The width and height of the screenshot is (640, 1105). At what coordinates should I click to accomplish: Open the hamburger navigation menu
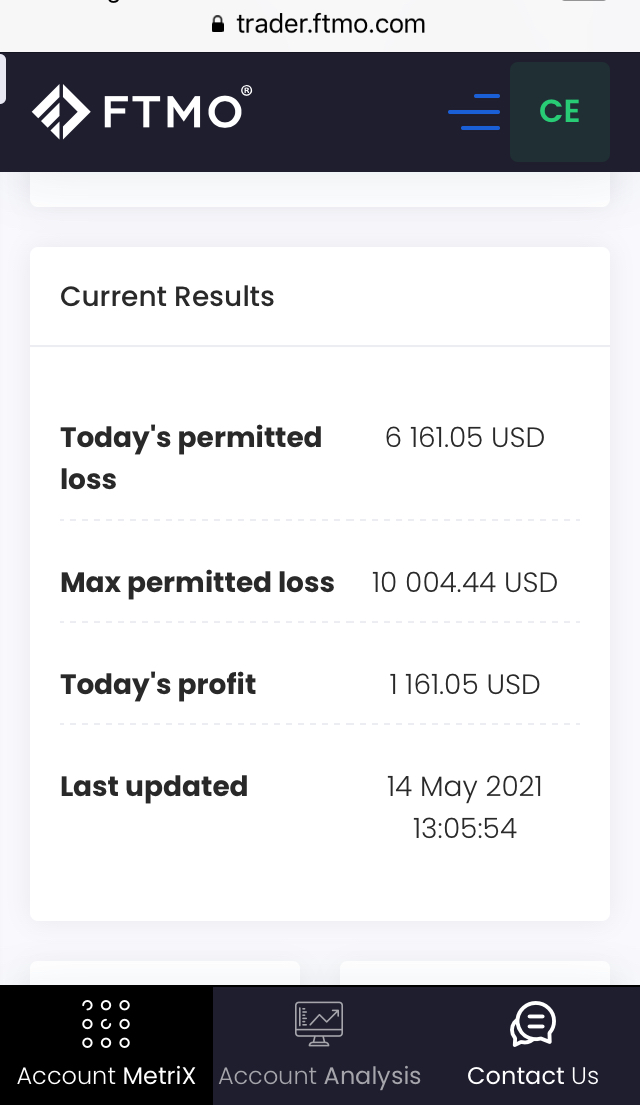click(474, 112)
